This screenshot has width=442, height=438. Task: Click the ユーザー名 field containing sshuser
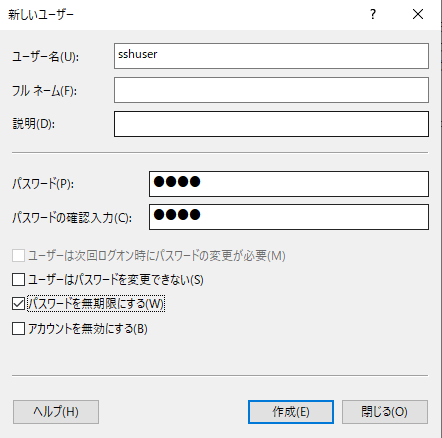(271, 56)
